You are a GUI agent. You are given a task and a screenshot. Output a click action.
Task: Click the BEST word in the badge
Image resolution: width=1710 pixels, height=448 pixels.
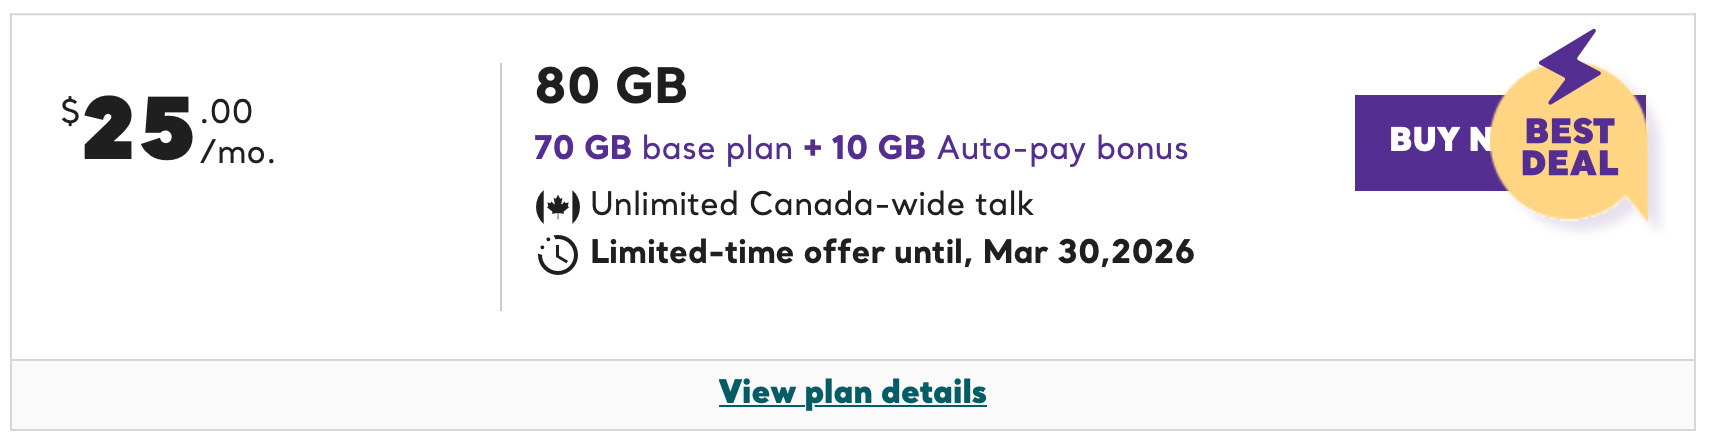[x=1569, y=132]
